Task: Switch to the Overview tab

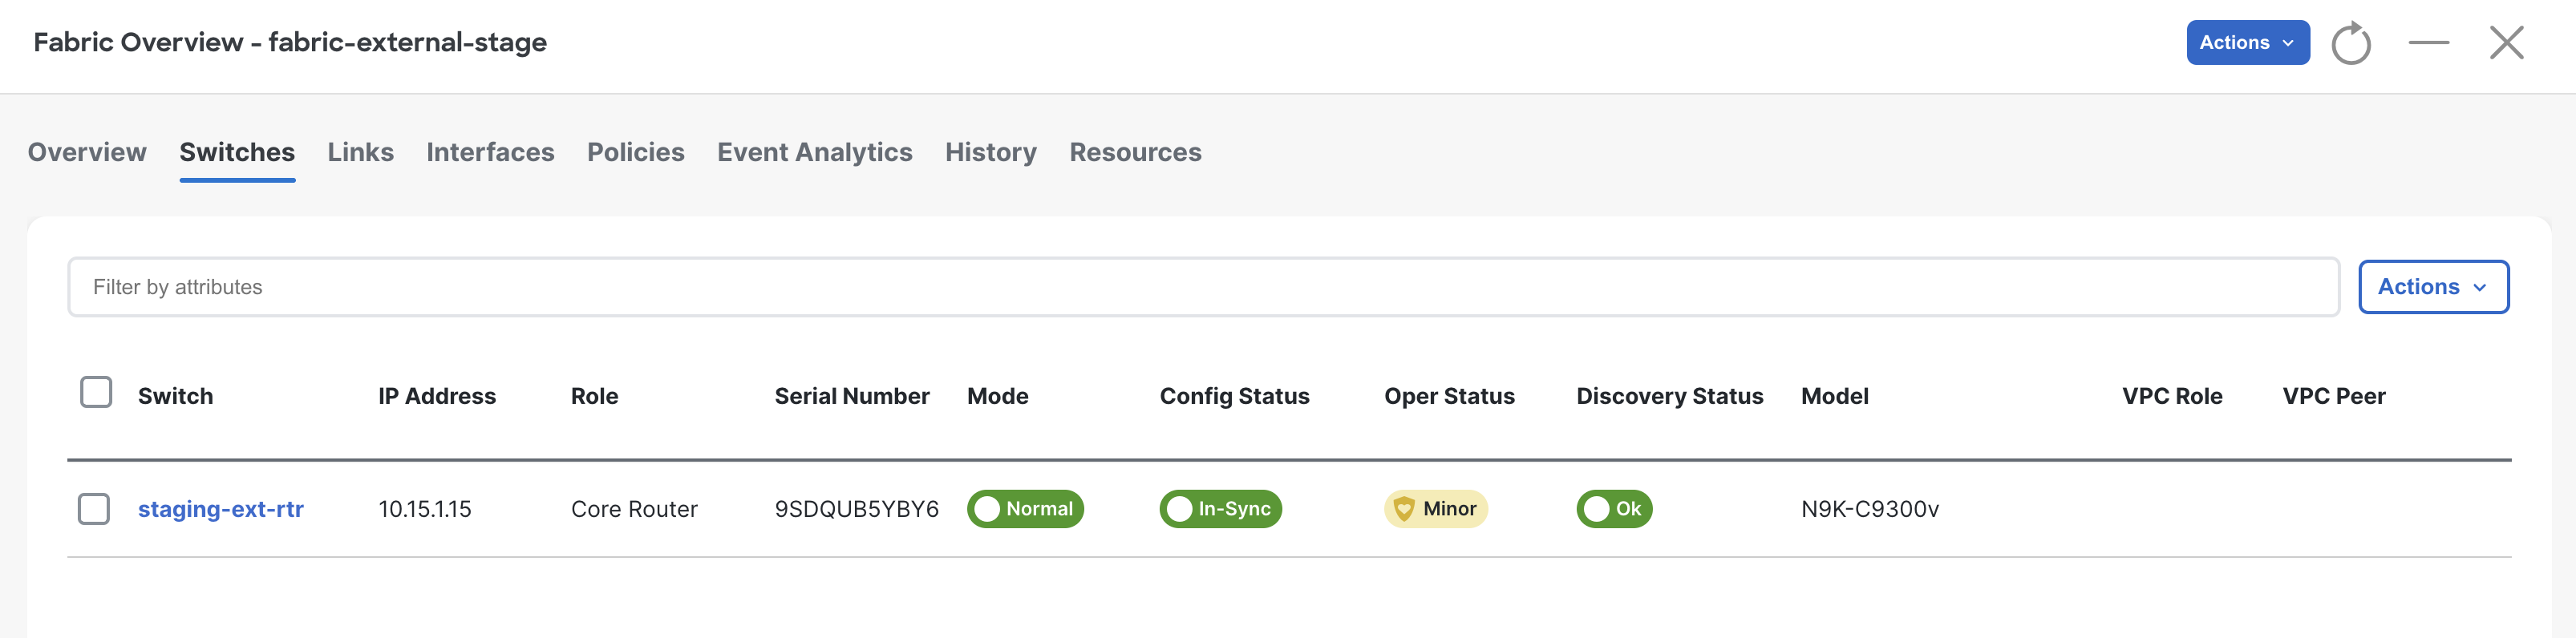Action: pos(87,152)
